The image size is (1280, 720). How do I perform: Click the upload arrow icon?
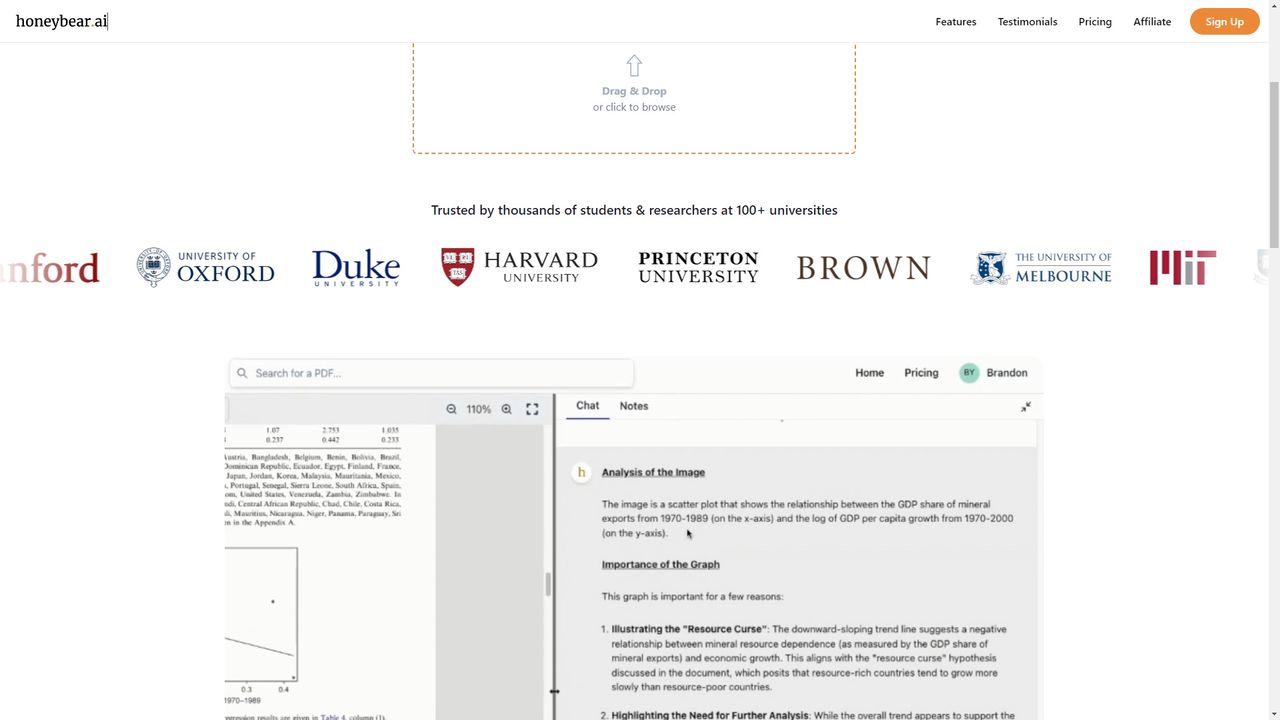[634, 66]
